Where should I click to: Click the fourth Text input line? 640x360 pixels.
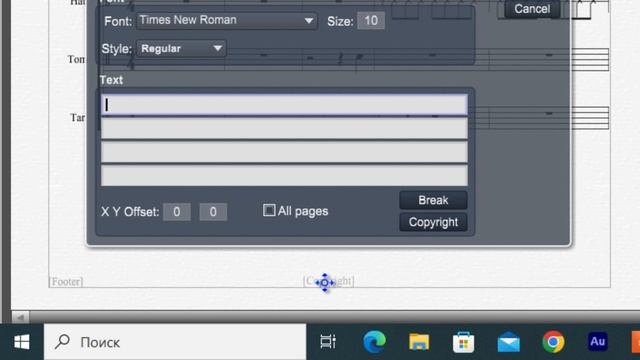tap(284, 175)
